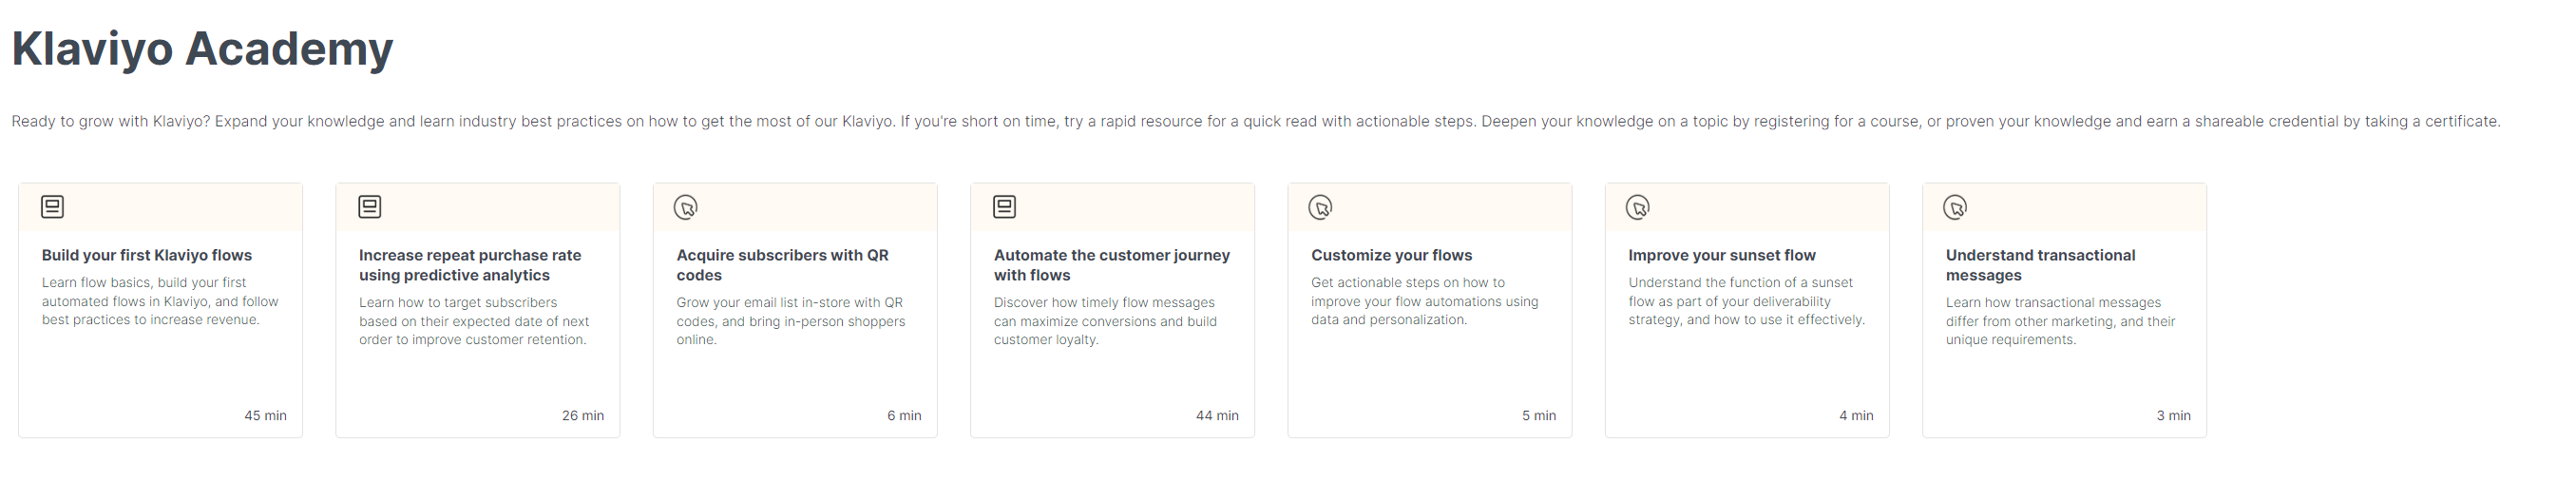Click rapid resource icon on Improve your sunset flow card

pyautogui.click(x=1638, y=207)
